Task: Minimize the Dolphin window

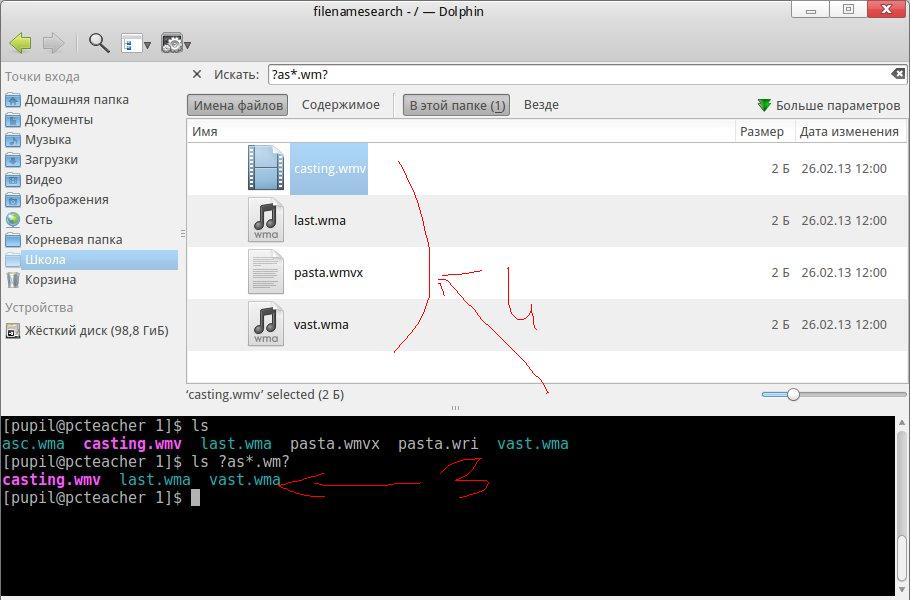Action: [x=811, y=9]
